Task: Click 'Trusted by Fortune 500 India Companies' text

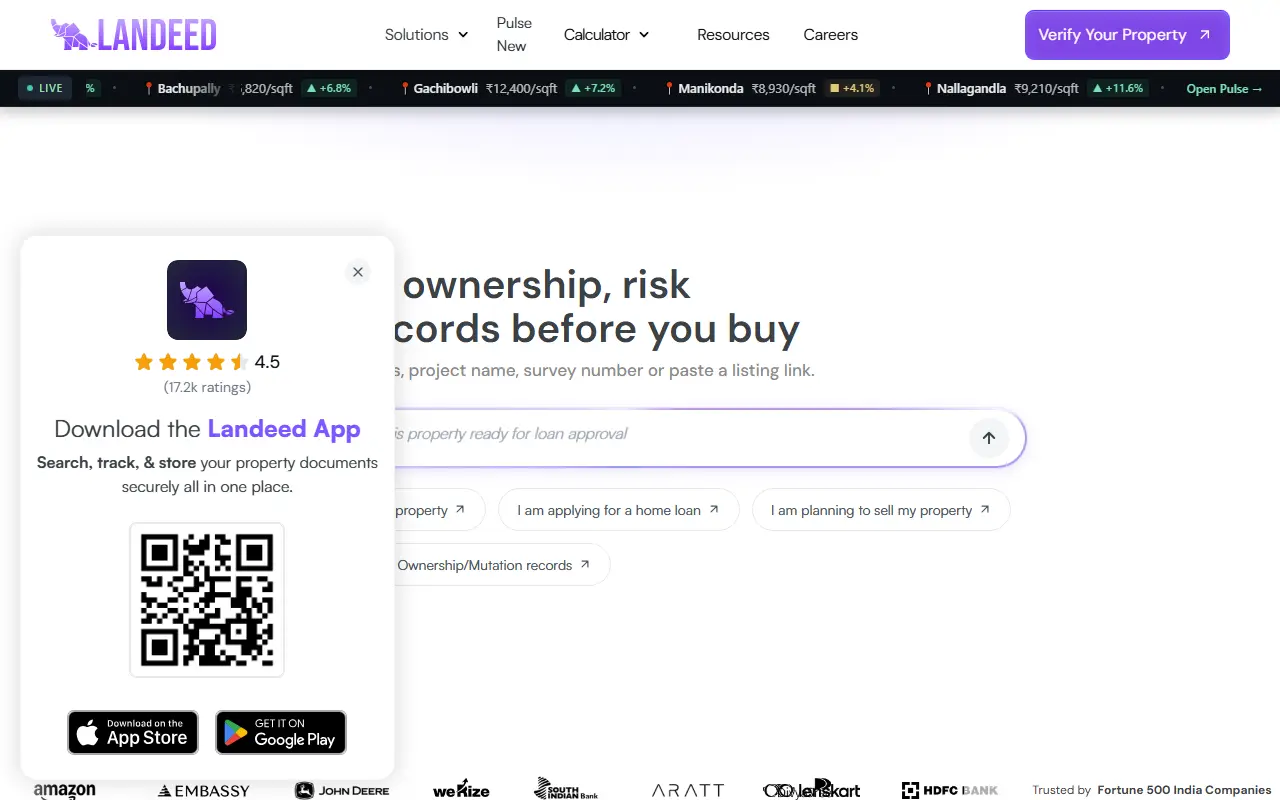Action: click(1152, 790)
